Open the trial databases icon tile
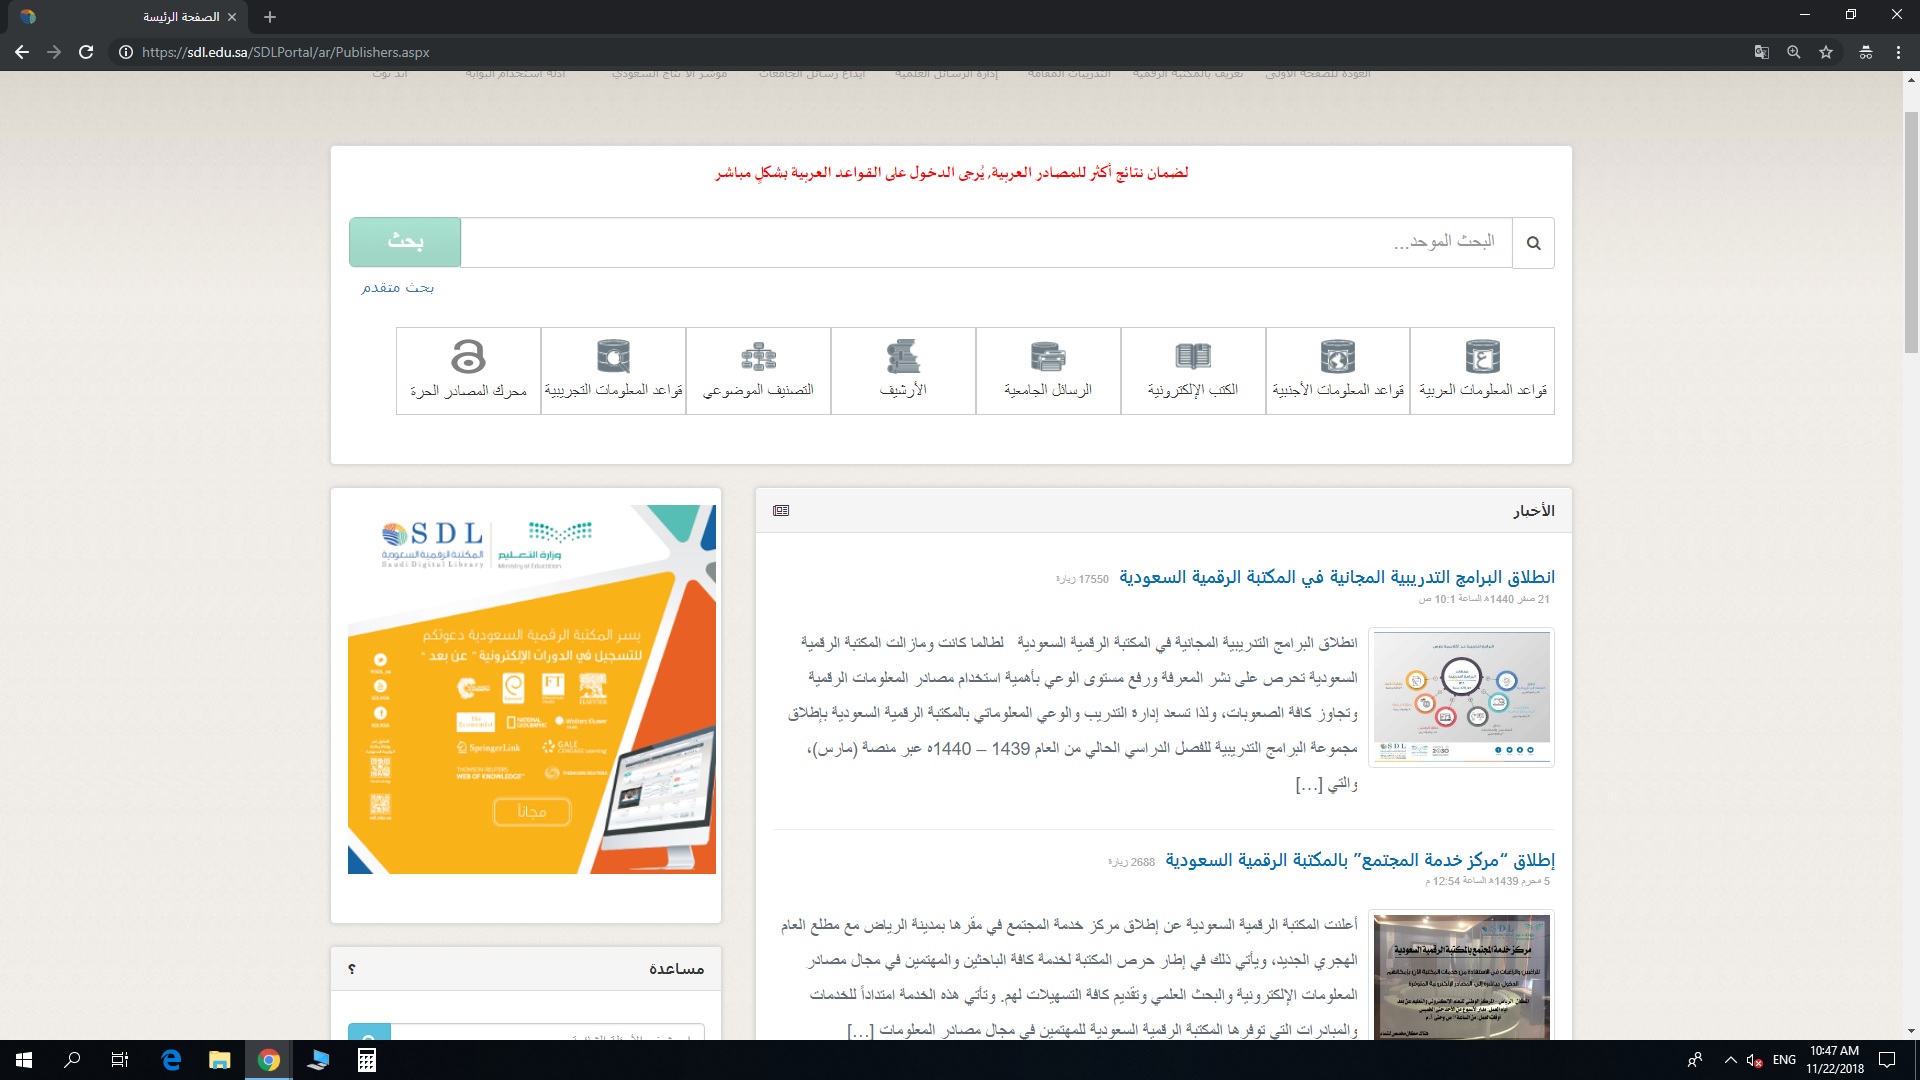This screenshot has height=1080, width=1920. coord(613,369)
